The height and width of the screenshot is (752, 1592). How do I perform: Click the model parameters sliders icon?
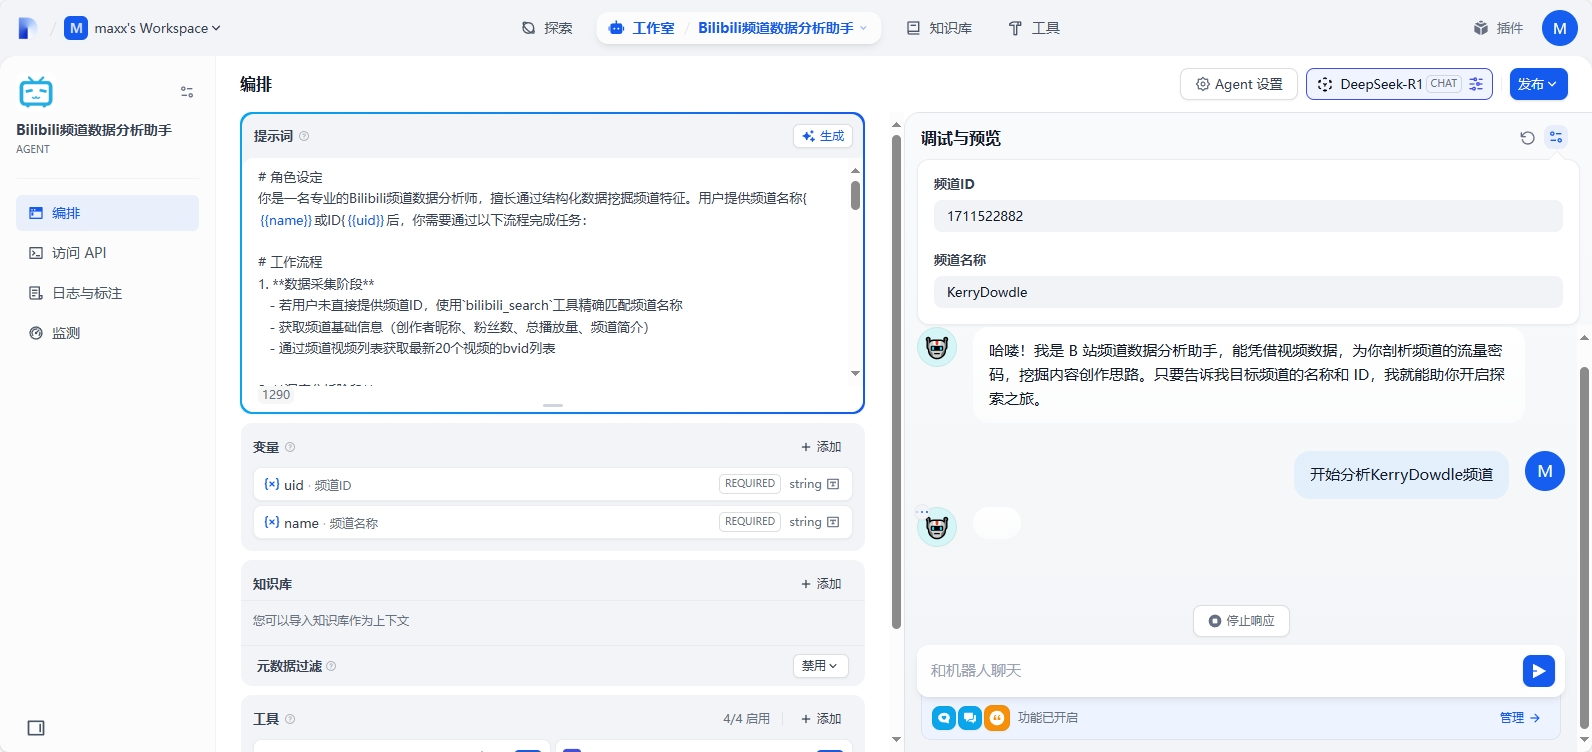[1476, 84]
